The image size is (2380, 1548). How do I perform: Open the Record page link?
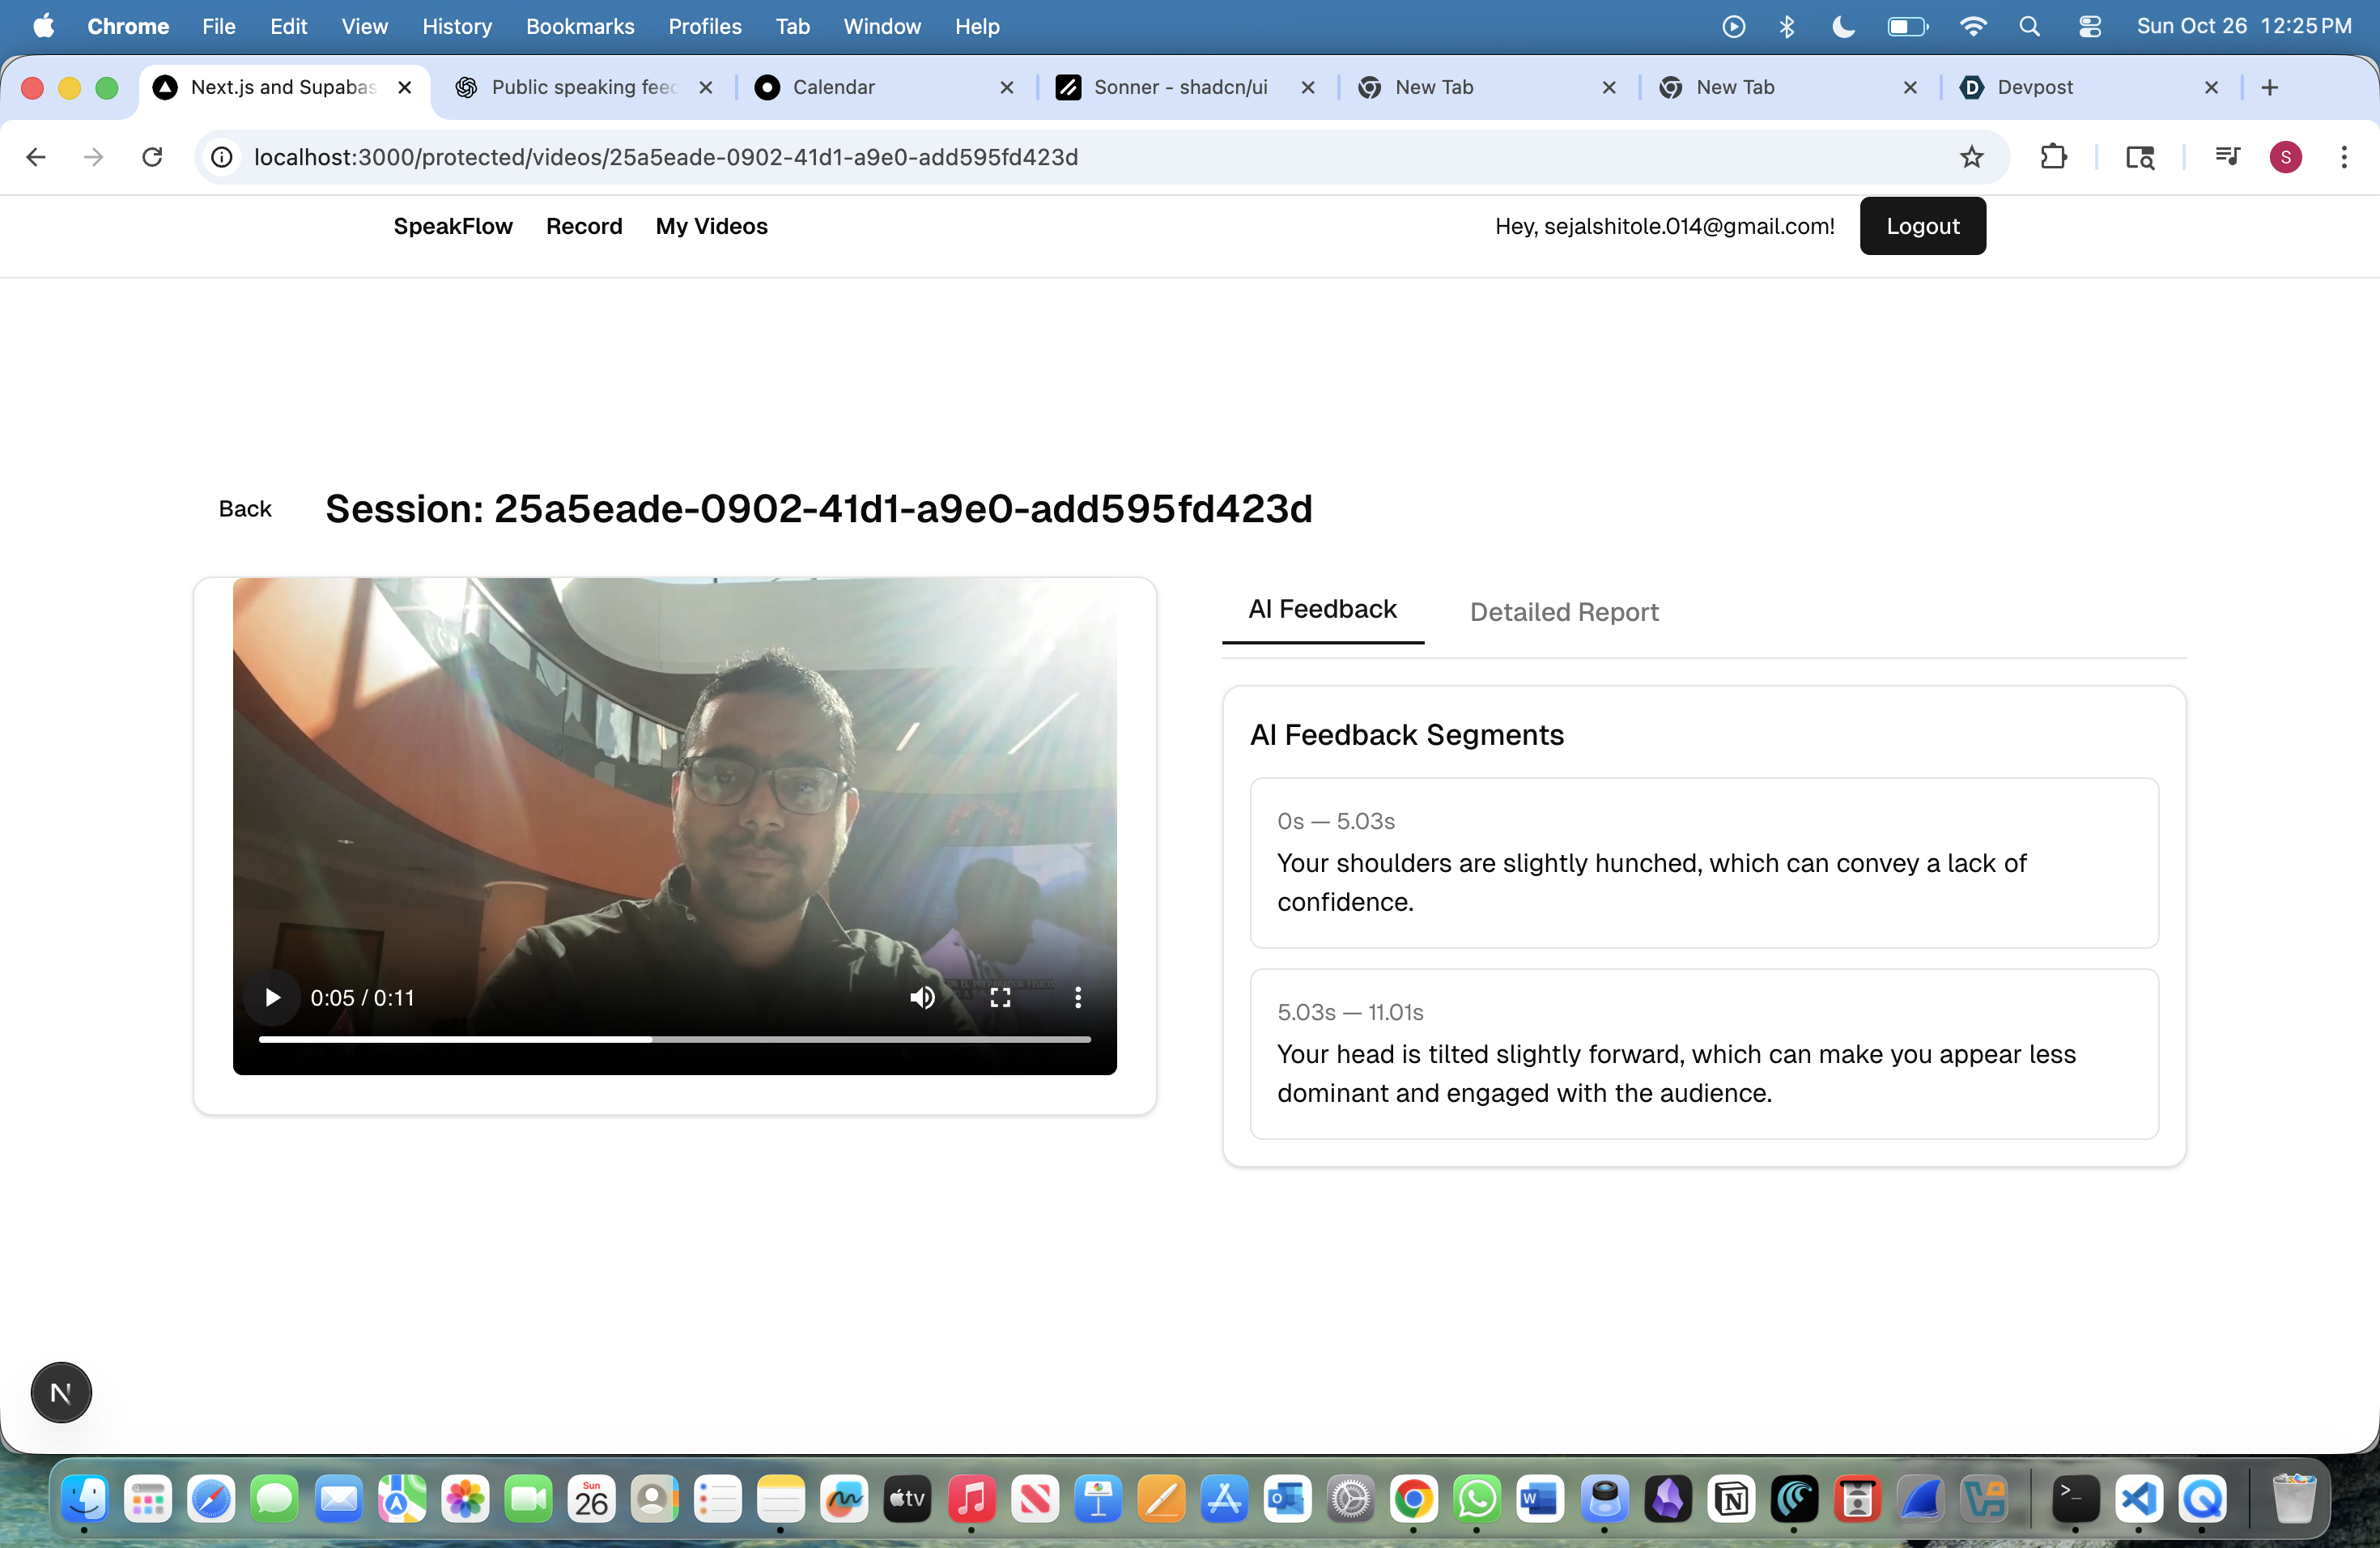[x=584, y=226]
